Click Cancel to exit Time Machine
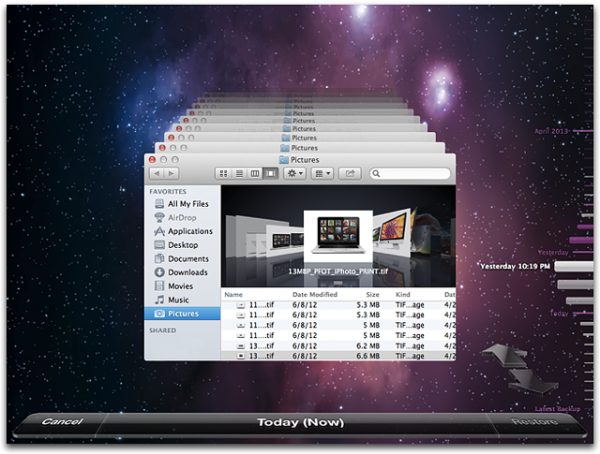600x454 pixels. [62, 421]
